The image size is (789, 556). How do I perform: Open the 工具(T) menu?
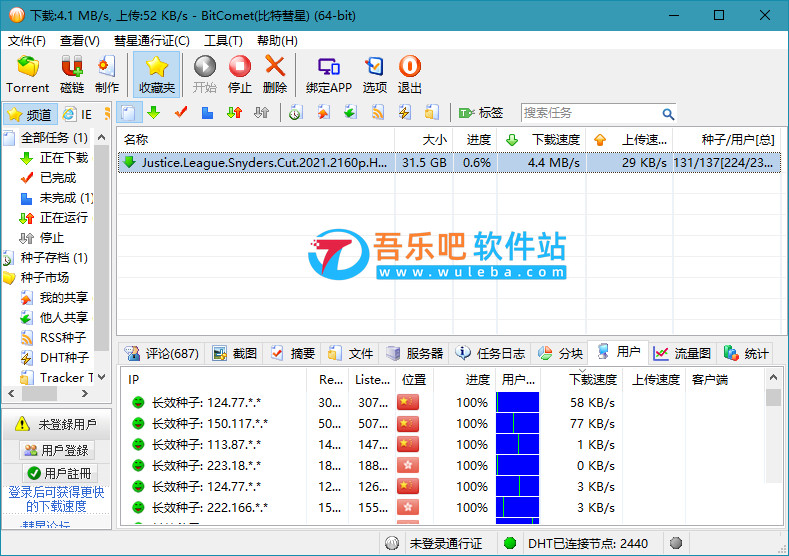tap(223, 41)
